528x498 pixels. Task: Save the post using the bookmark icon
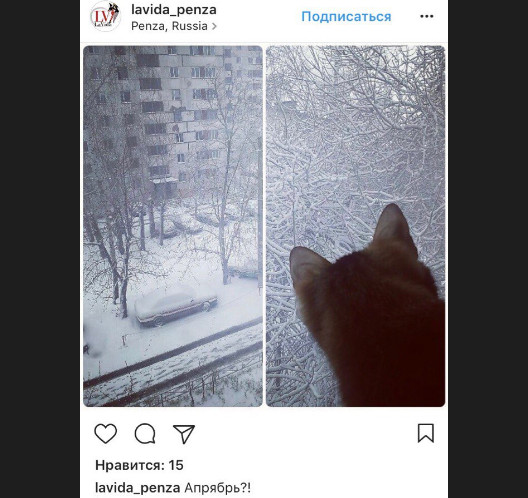426,433
